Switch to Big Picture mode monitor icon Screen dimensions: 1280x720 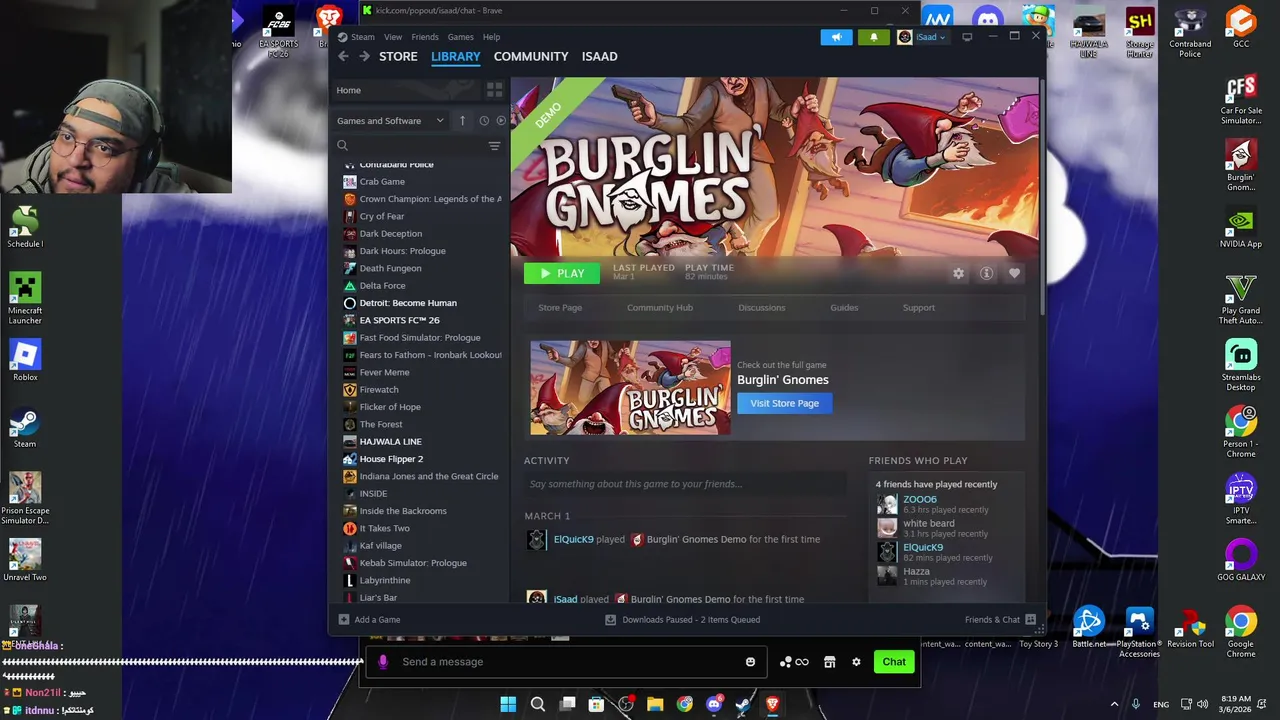(x=967, y=37)
